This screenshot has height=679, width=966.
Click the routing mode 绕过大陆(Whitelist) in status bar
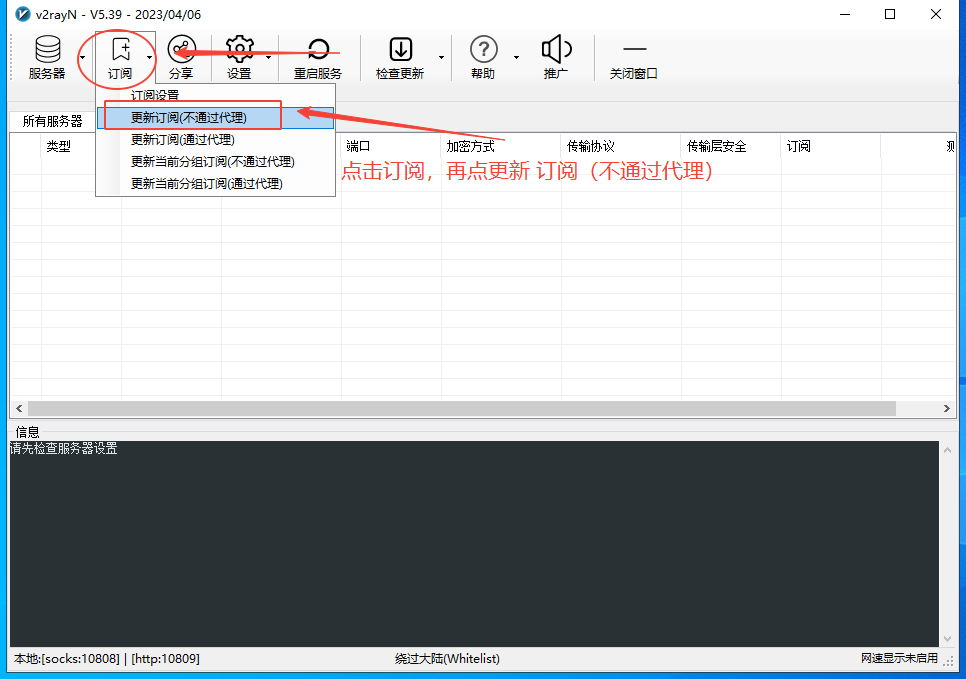tap(447, 659)
